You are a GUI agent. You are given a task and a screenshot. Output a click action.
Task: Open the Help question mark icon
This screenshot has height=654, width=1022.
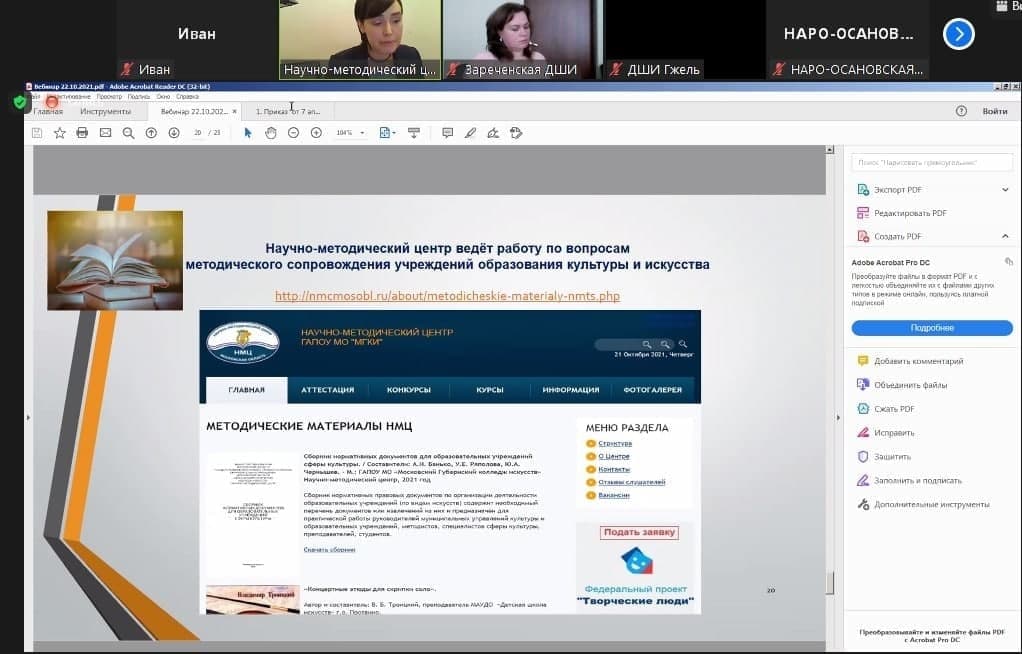961,111
